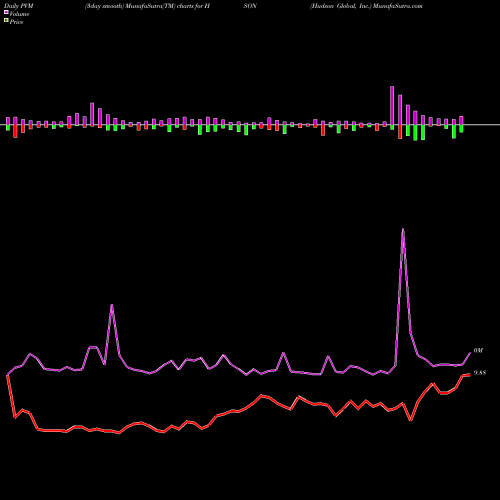The image size is (500, 500).
Task: Click the right end of the red price line
Action: pyautogui.click(x=470, y=375)
